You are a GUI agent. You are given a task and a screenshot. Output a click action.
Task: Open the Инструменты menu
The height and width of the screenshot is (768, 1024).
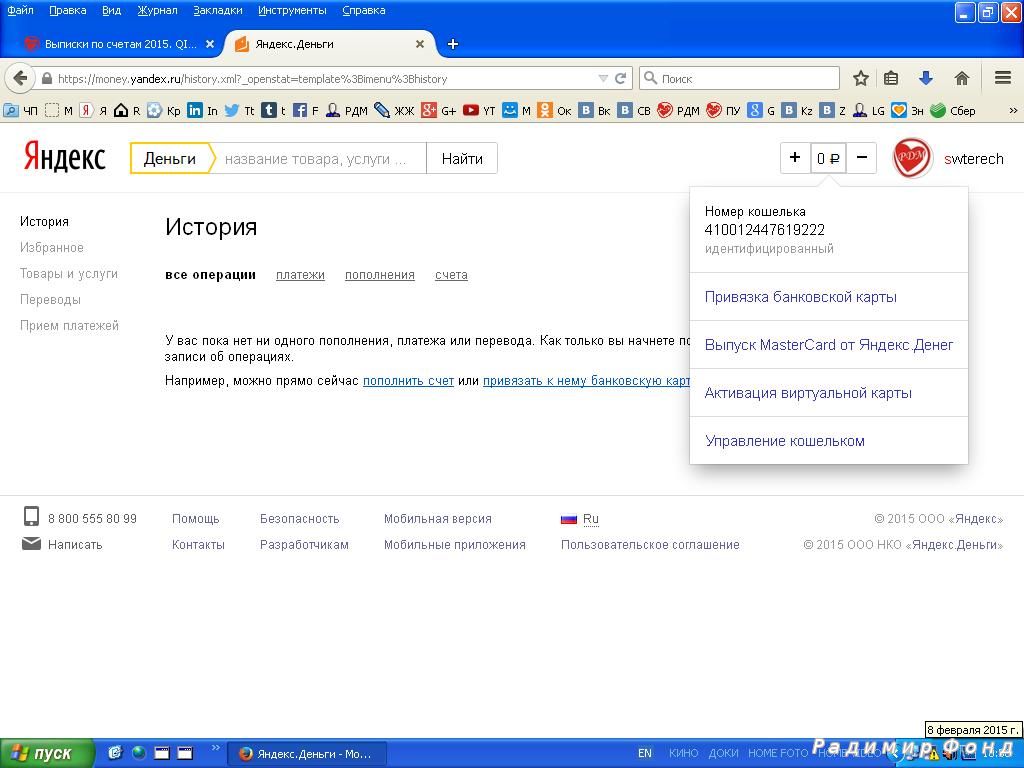coord(293,10)
